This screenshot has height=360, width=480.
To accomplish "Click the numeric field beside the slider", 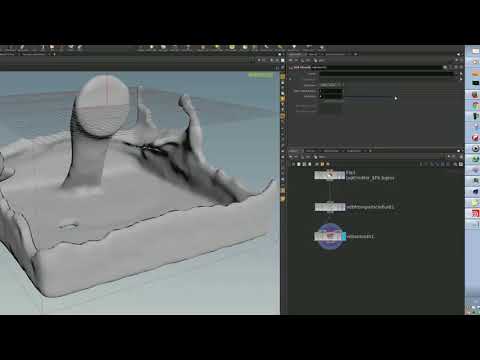I will [331, 97].
